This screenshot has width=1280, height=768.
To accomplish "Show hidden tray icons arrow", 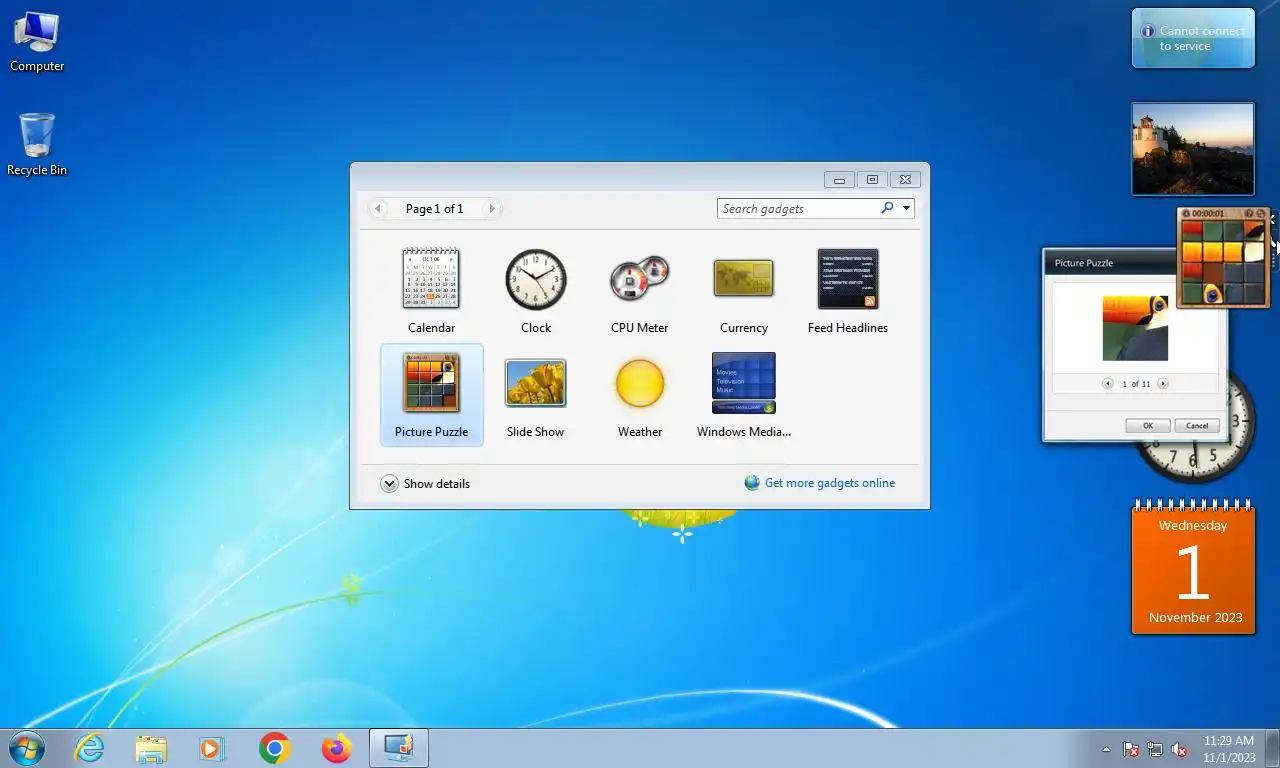I will [x=1106, y=749].
